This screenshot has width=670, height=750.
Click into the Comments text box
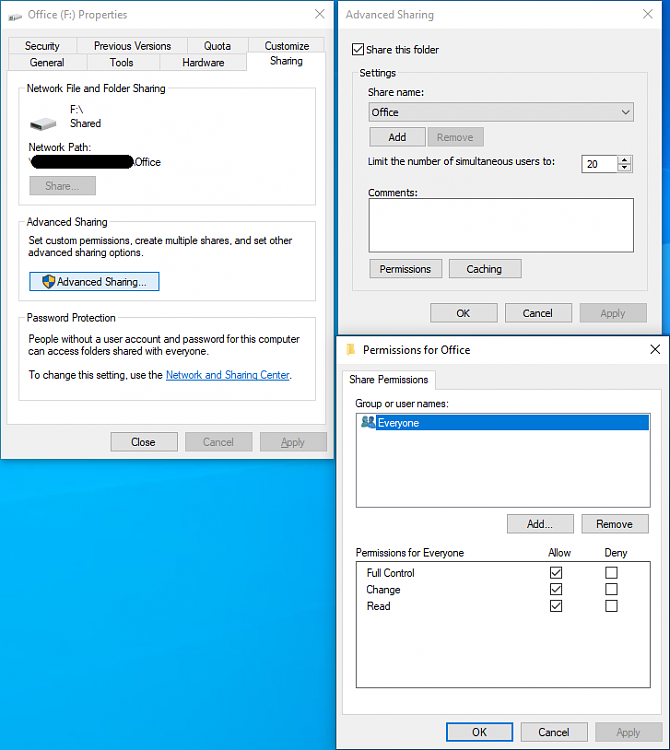click(x=501, y=225)
